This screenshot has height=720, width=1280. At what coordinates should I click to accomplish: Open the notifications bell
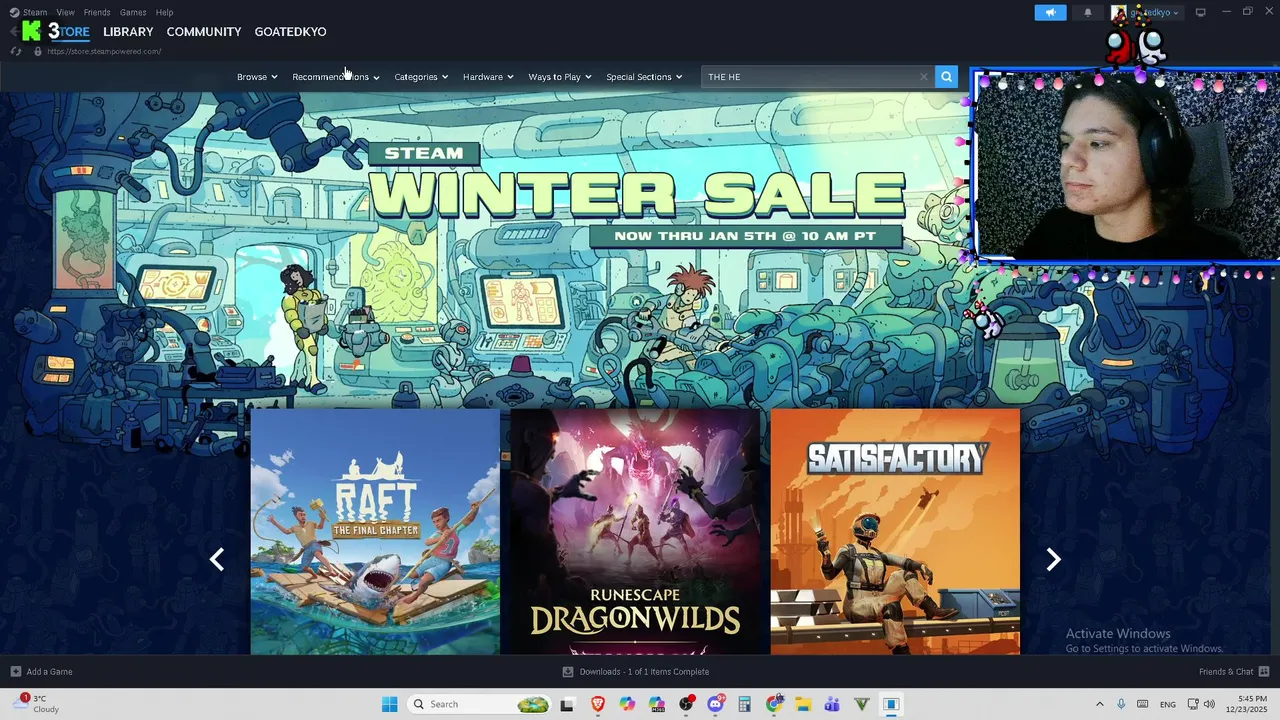1088,13
